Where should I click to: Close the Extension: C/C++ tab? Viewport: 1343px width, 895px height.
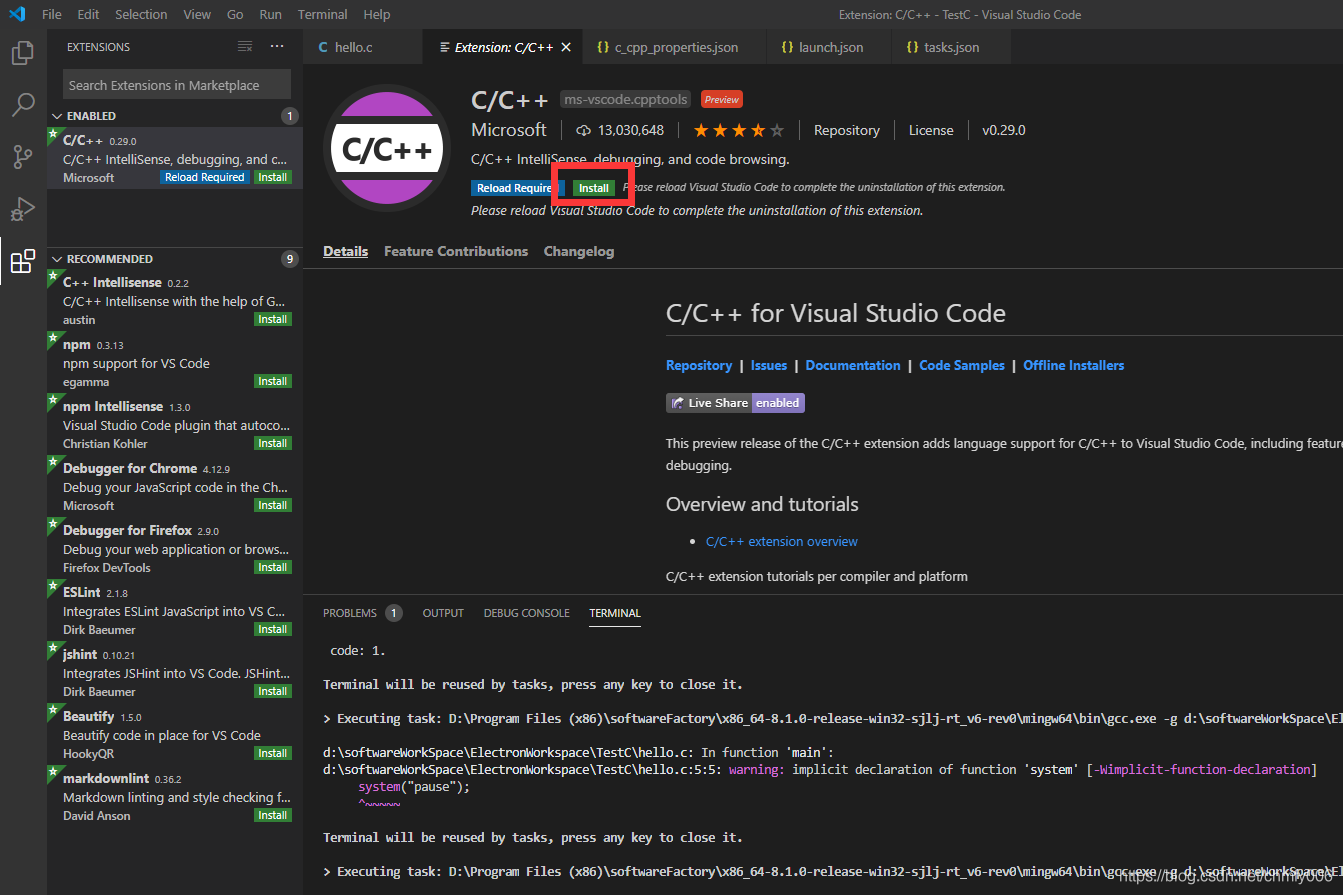point(566,47)
